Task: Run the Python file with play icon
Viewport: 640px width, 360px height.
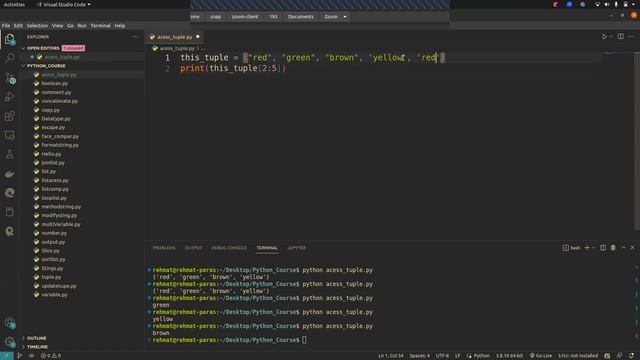Action: (604, 37)
